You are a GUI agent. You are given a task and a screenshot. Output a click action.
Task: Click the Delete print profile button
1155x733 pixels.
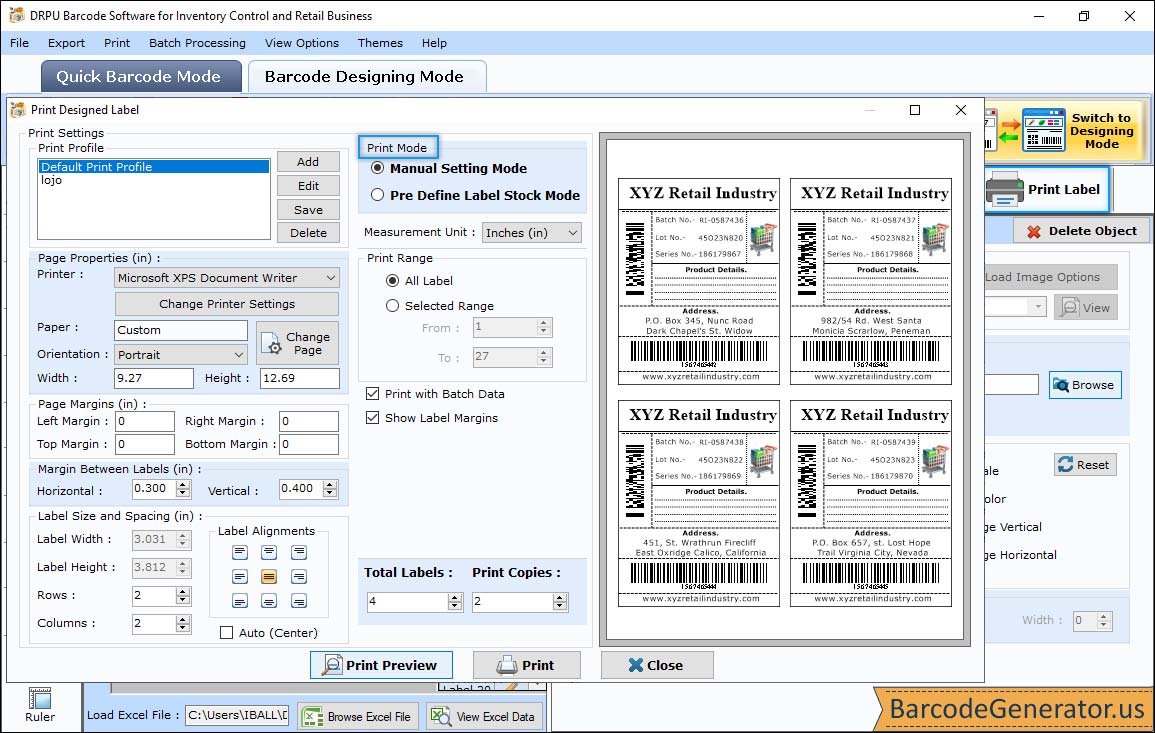click(x=308, y=233)
